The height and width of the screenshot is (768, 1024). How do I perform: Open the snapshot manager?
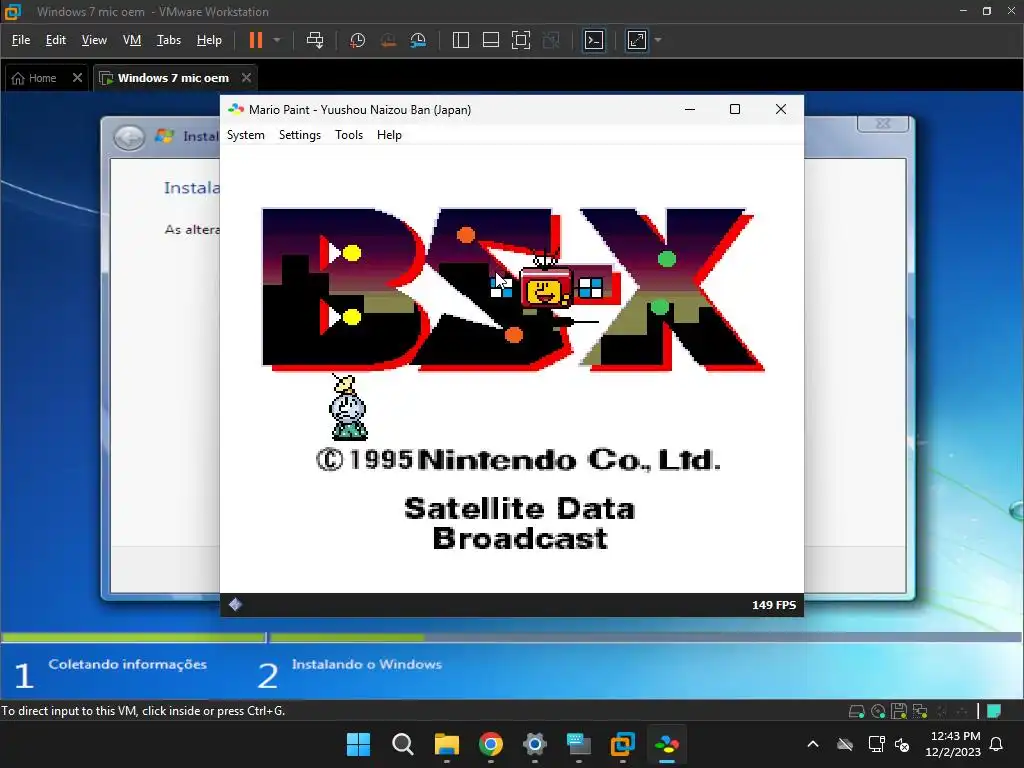(x=418, y=40)
